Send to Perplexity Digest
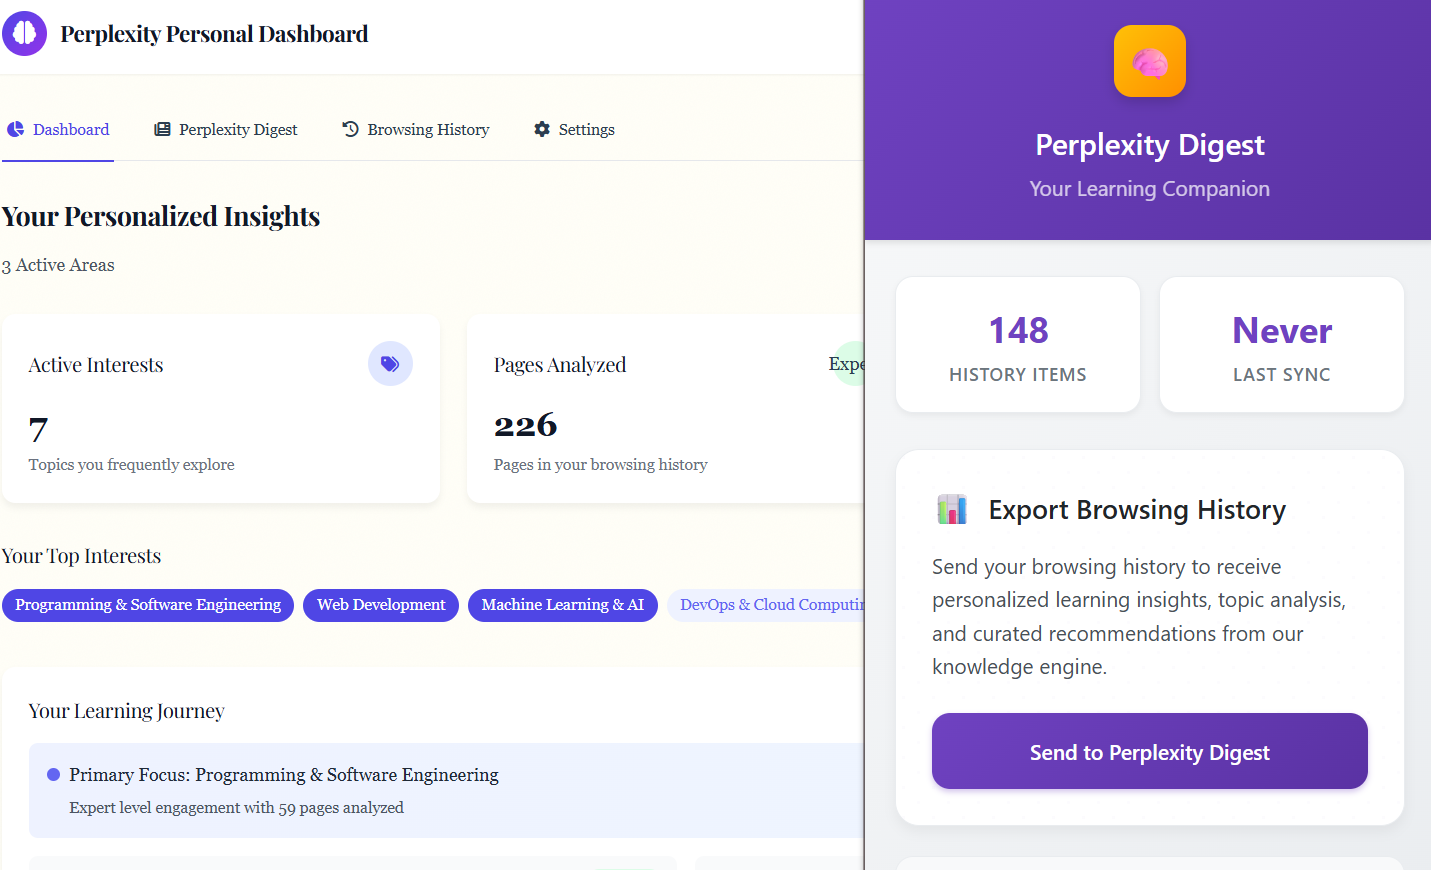Screen dimensions: 1431x870 (1150, 751)
